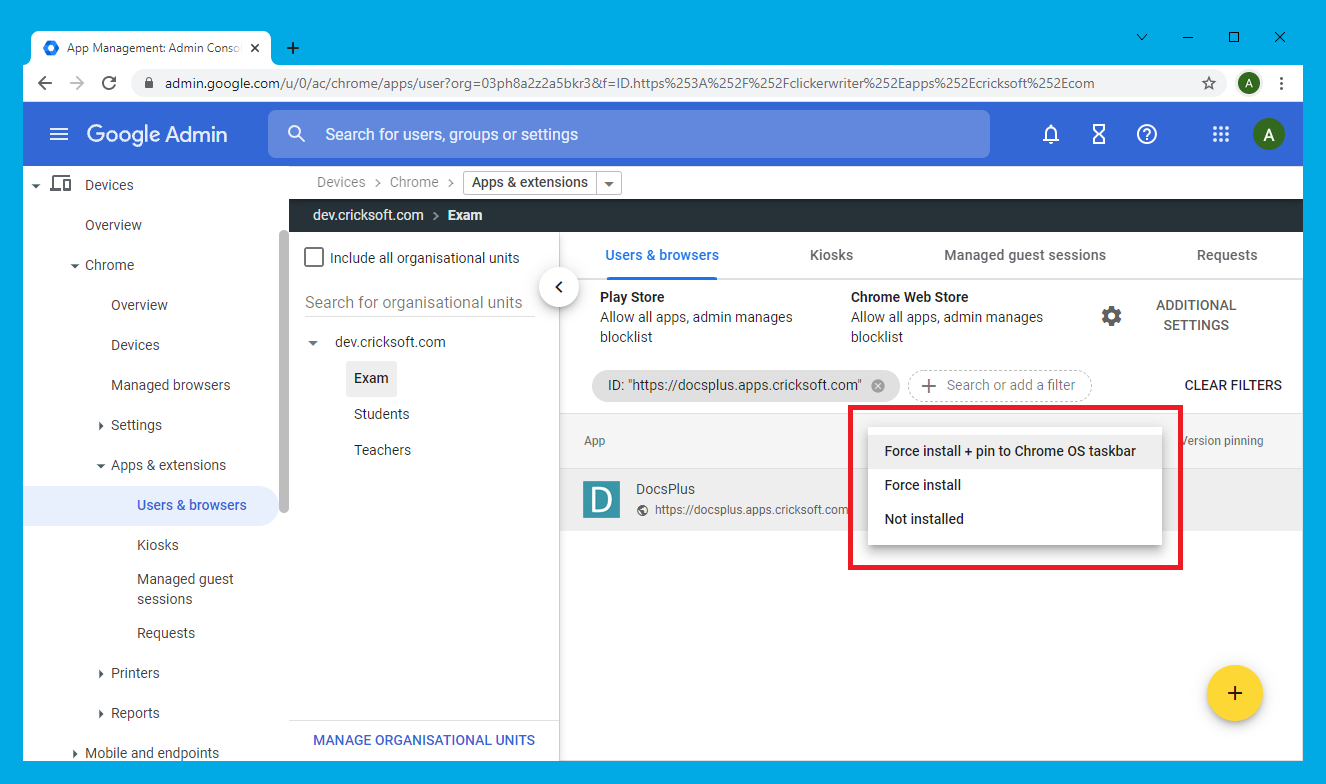Switch to the Kiosks tab
Viewport: 1326px width, 784px height.
pyautogui.click(x=831, y=255)
